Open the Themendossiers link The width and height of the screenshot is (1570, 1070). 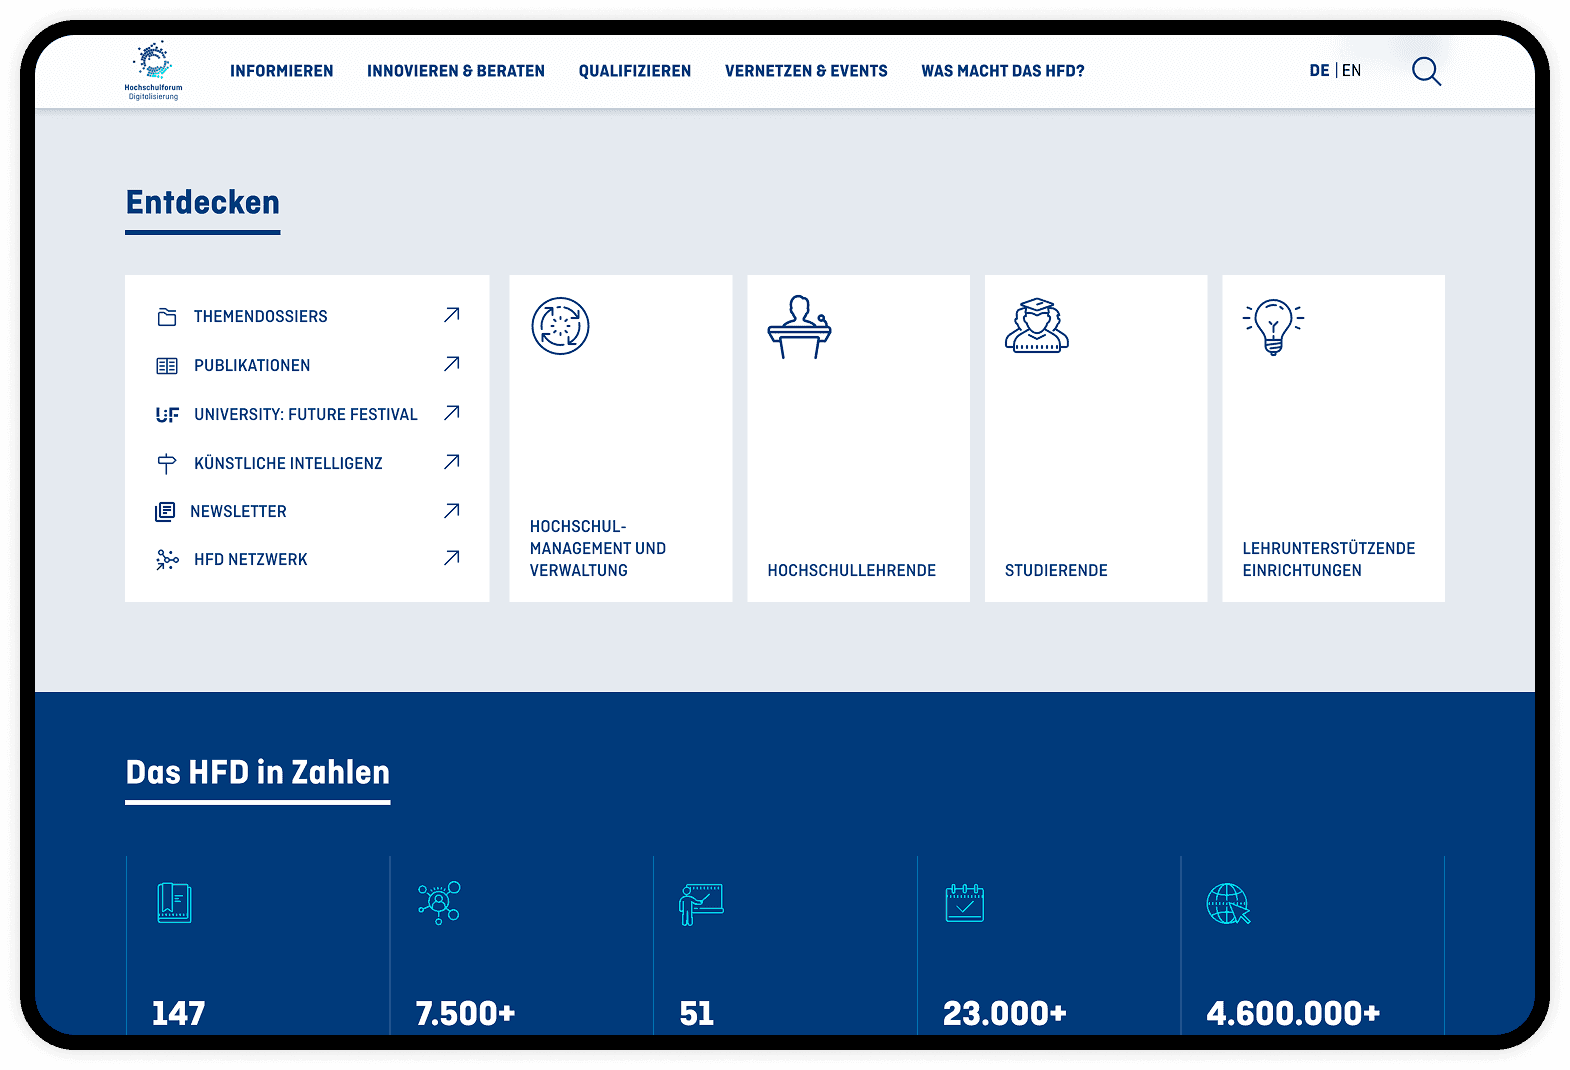(261, 317)
